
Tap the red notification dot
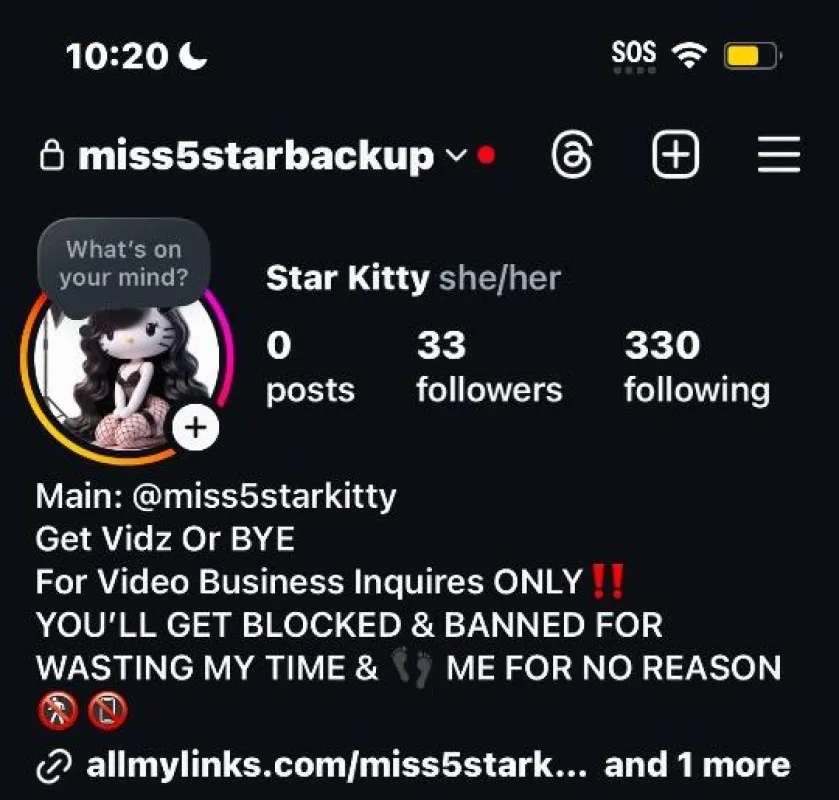[x=486, y=155]
